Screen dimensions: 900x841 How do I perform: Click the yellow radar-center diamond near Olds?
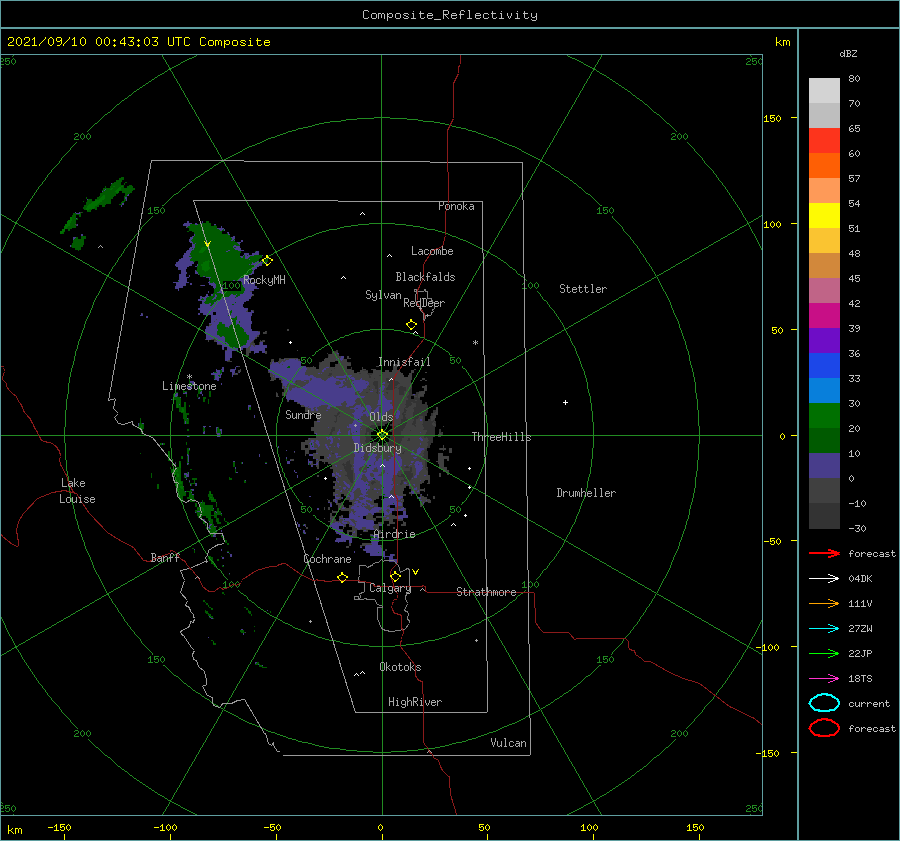pyautogui.click(x=382, y=435)
